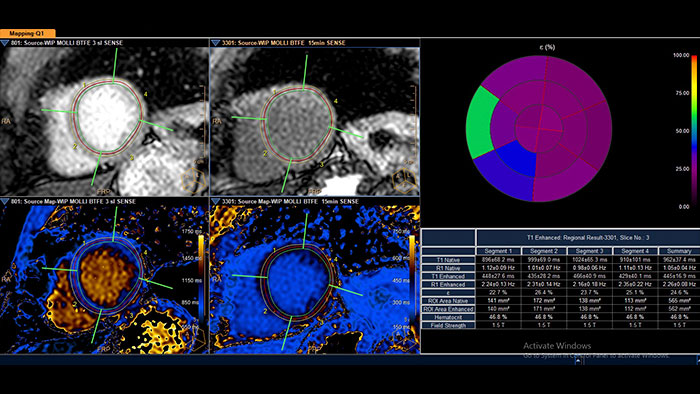Click the 562 mm² Summary ROI Area Enhanced cell

679,309
